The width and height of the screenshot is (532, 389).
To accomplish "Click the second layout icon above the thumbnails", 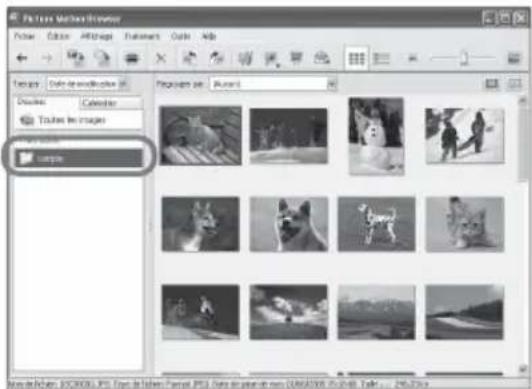I will pyautogui.click(x=514, y=83).
